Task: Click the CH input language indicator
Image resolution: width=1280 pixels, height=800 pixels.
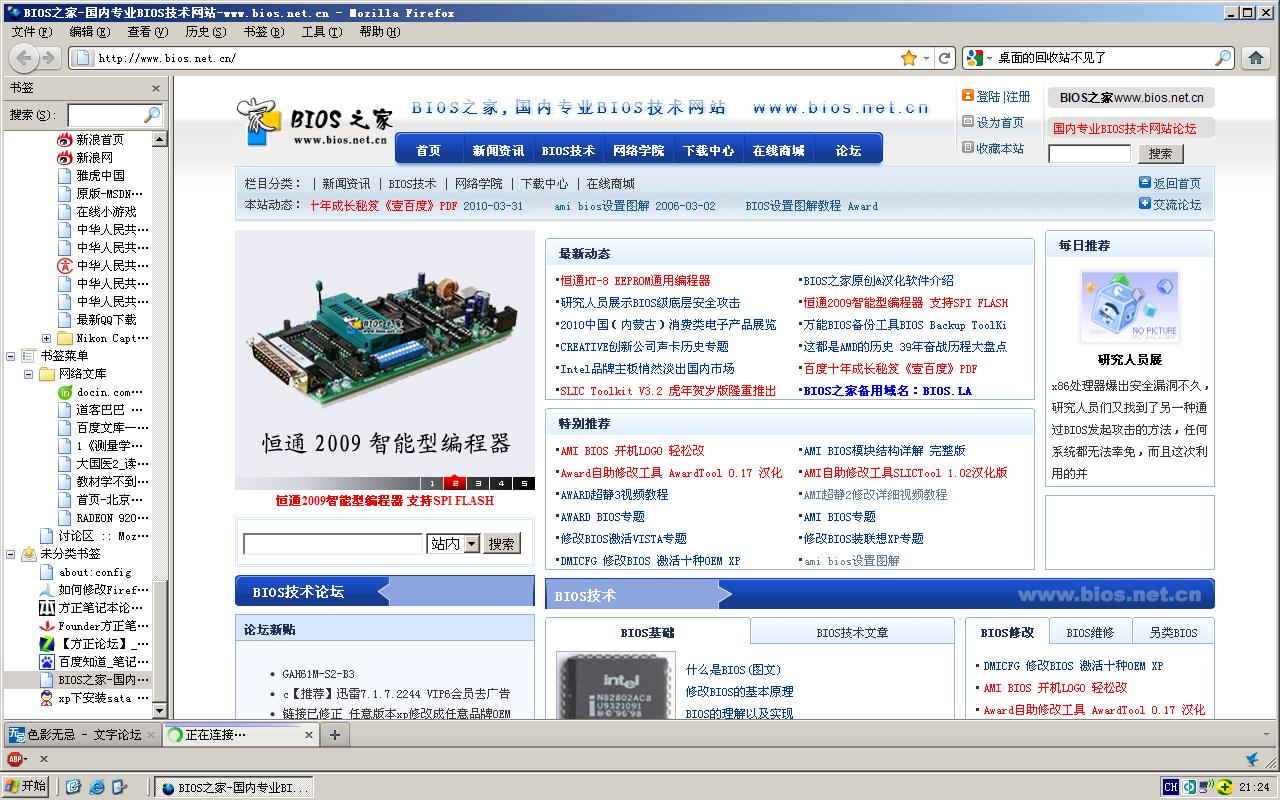Action: pos(1170,787)
